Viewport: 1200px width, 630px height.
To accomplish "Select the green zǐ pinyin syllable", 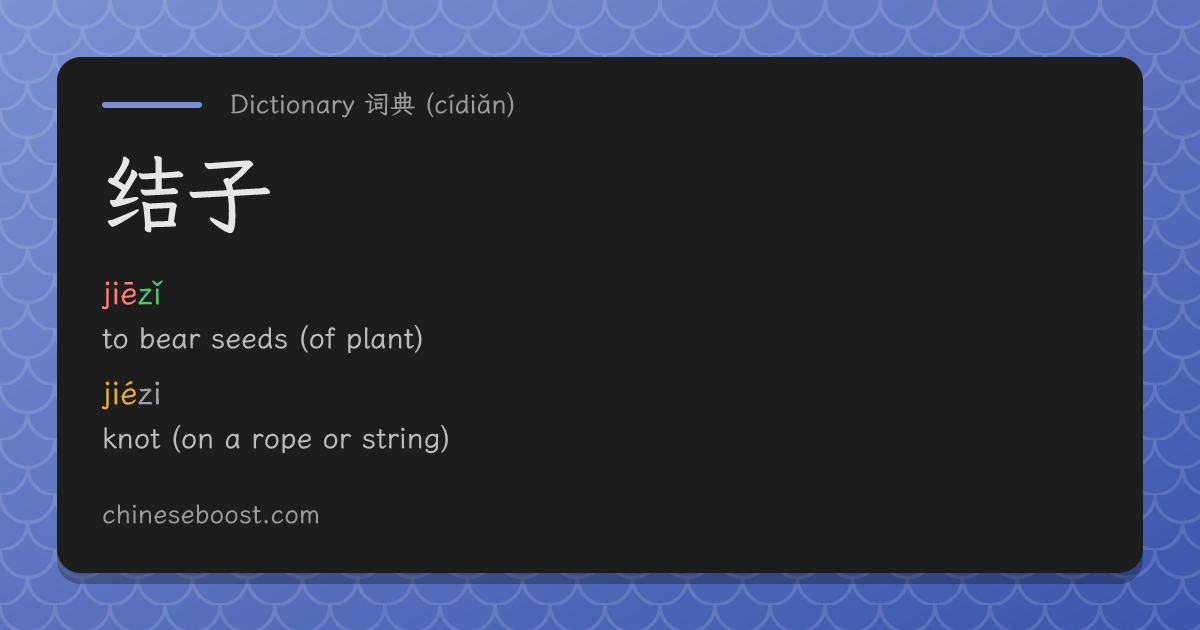I will click(149, 295).
